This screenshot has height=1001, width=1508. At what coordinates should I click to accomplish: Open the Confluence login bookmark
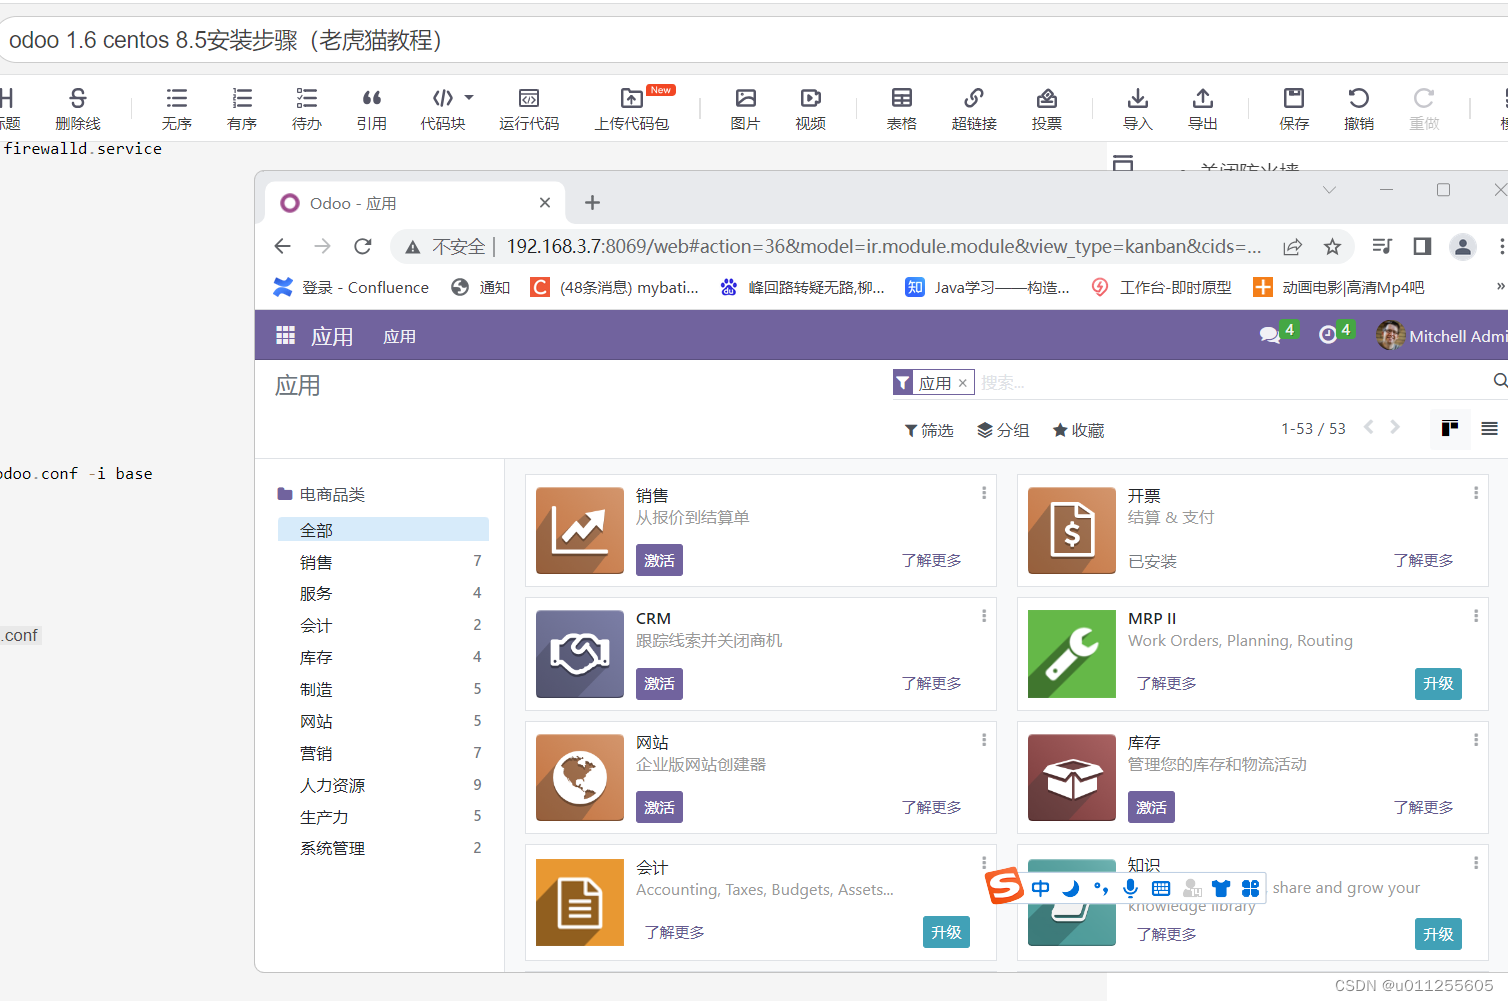coord(352,287)
